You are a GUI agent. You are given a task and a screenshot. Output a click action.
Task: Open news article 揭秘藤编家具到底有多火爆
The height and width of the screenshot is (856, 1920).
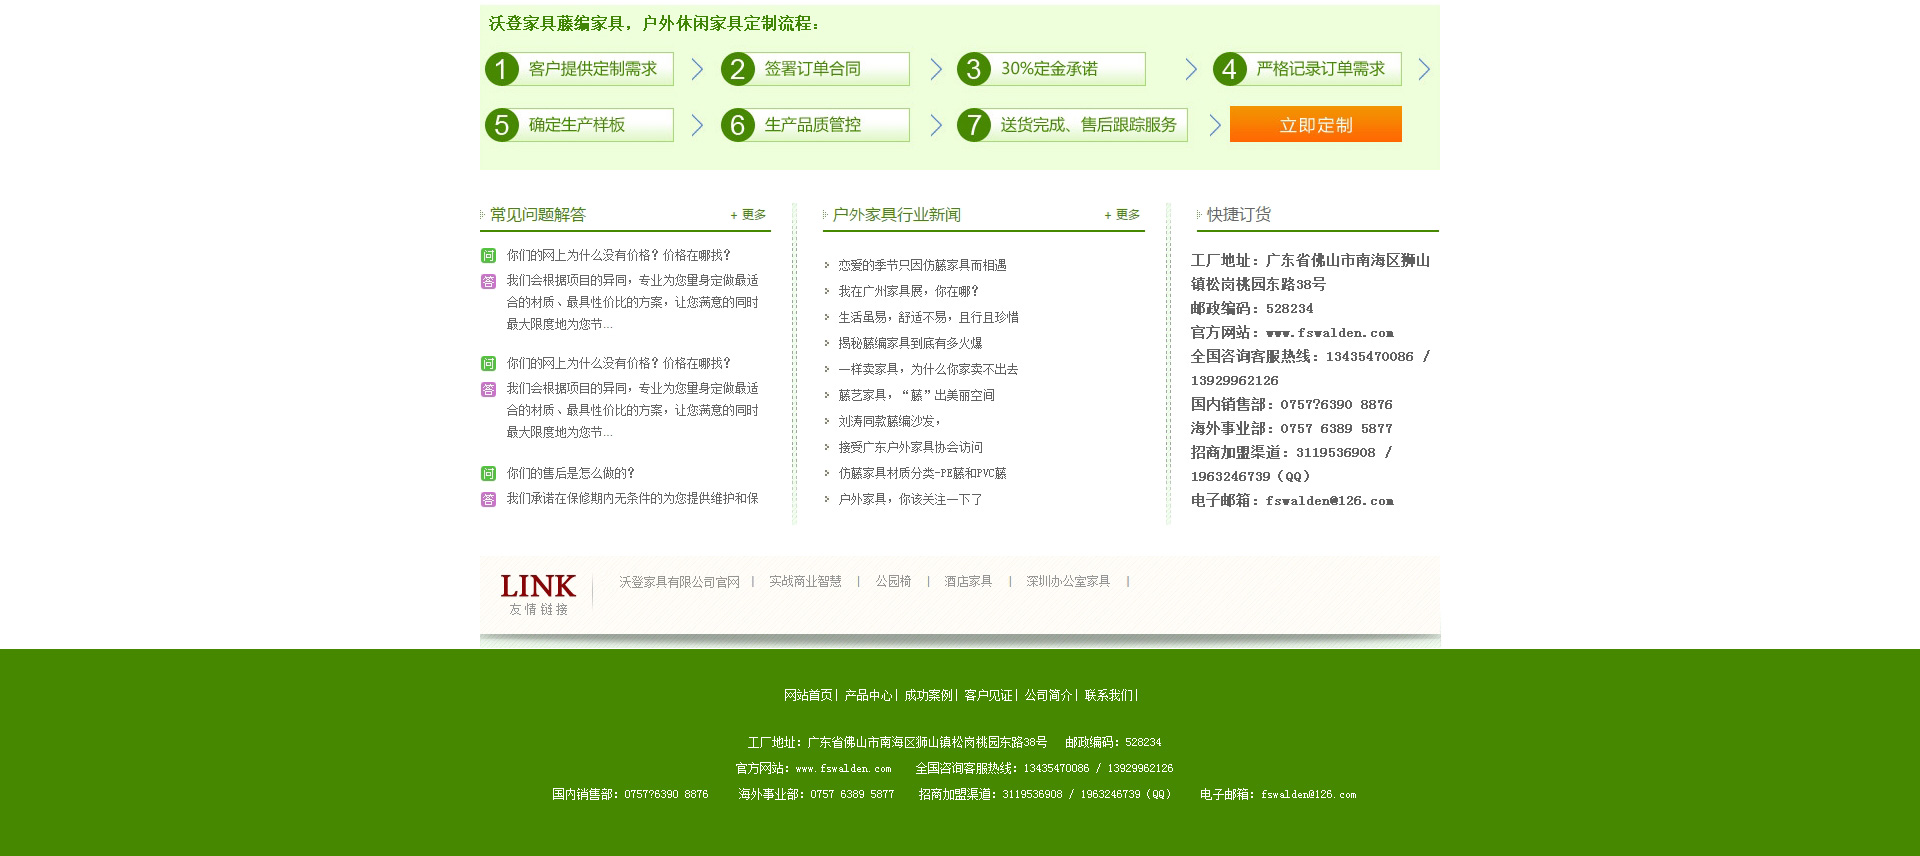click(x=910, y=343)
